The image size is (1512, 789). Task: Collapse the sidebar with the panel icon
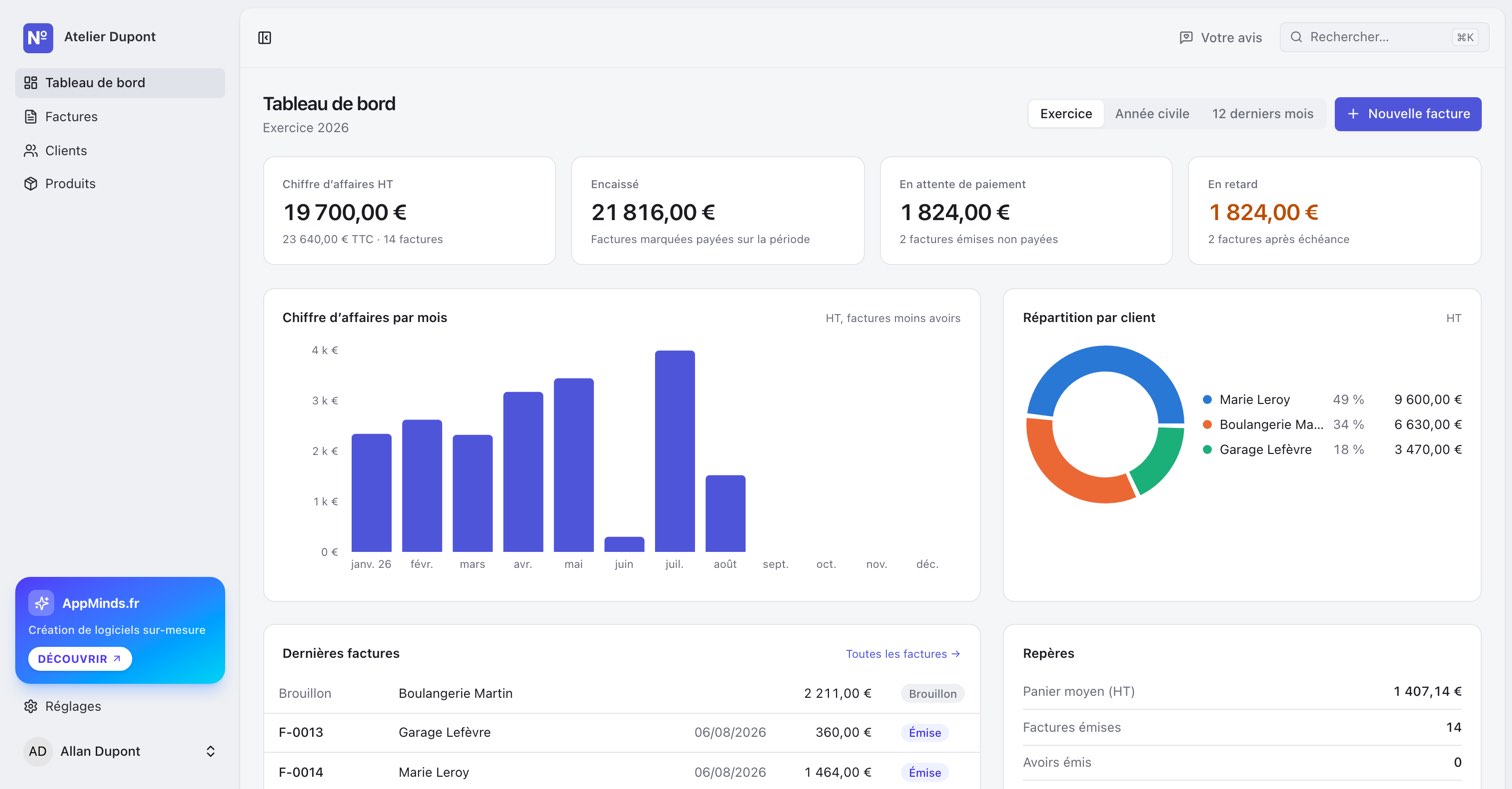point(265,38)
